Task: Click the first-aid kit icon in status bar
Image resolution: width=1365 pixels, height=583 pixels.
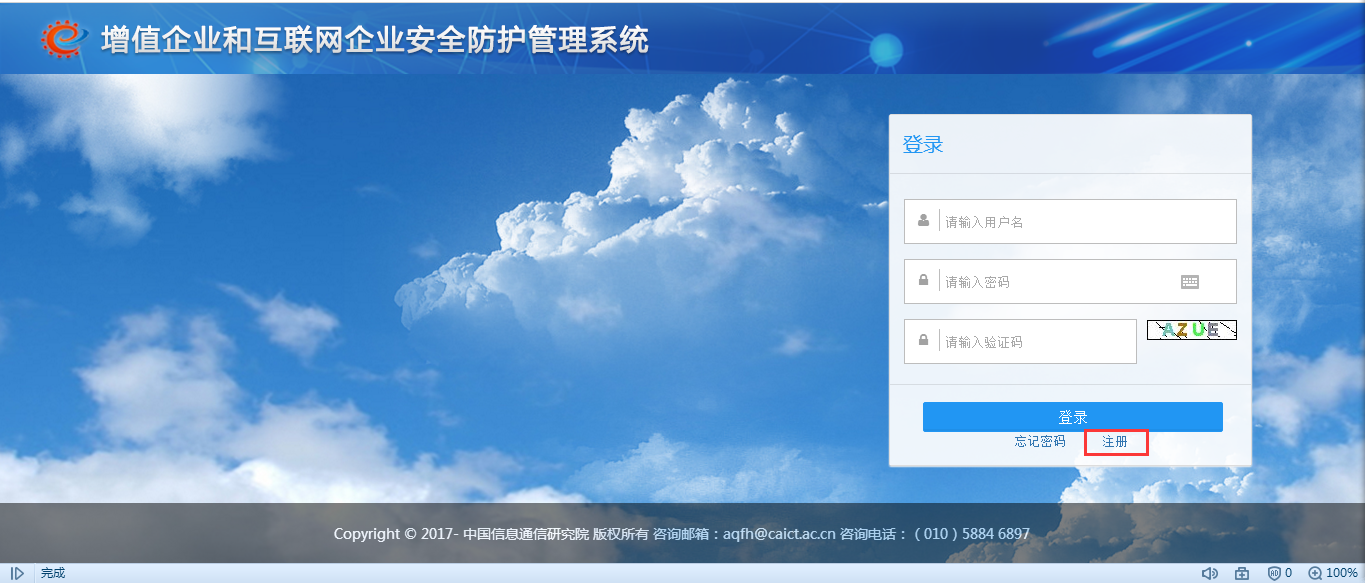Action: [x=1242, y=573]
